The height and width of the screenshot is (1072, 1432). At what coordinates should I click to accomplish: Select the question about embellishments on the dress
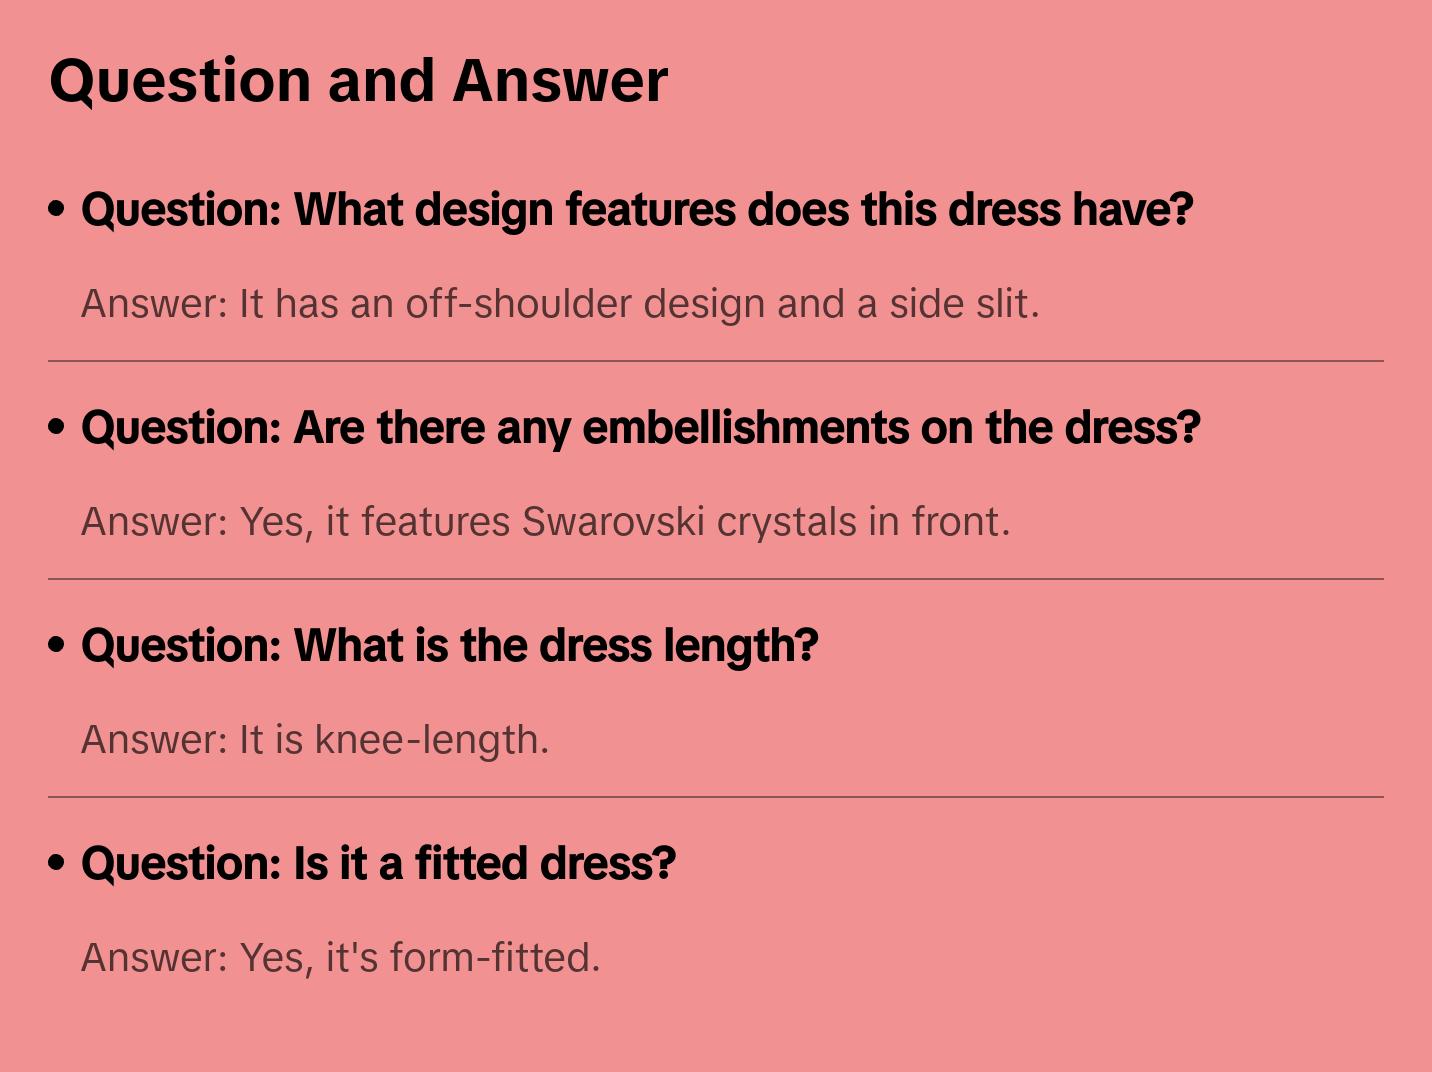[640, 427]
